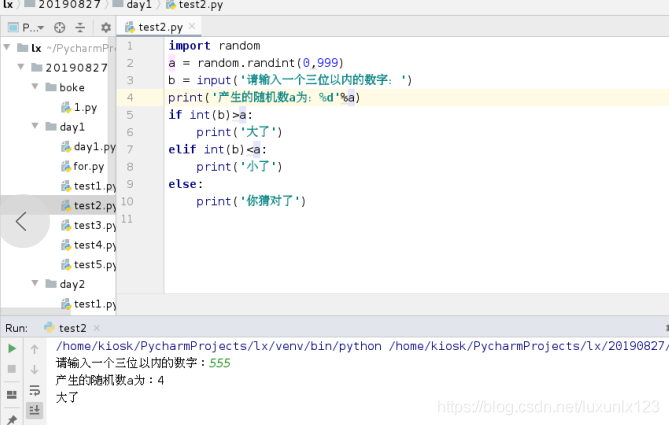Click the day1 breadcrumb
This screenshot has width=669, height=425.
click(x=133, y=4)
